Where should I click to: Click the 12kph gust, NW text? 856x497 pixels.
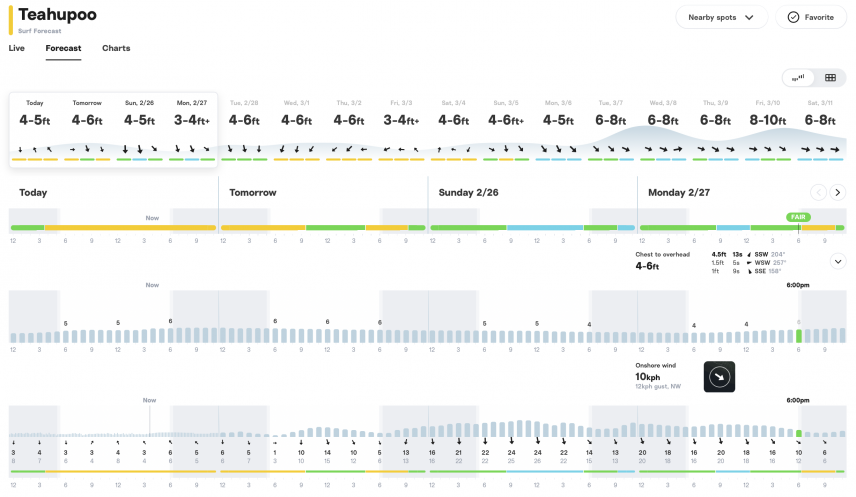(x=658, y=387)
